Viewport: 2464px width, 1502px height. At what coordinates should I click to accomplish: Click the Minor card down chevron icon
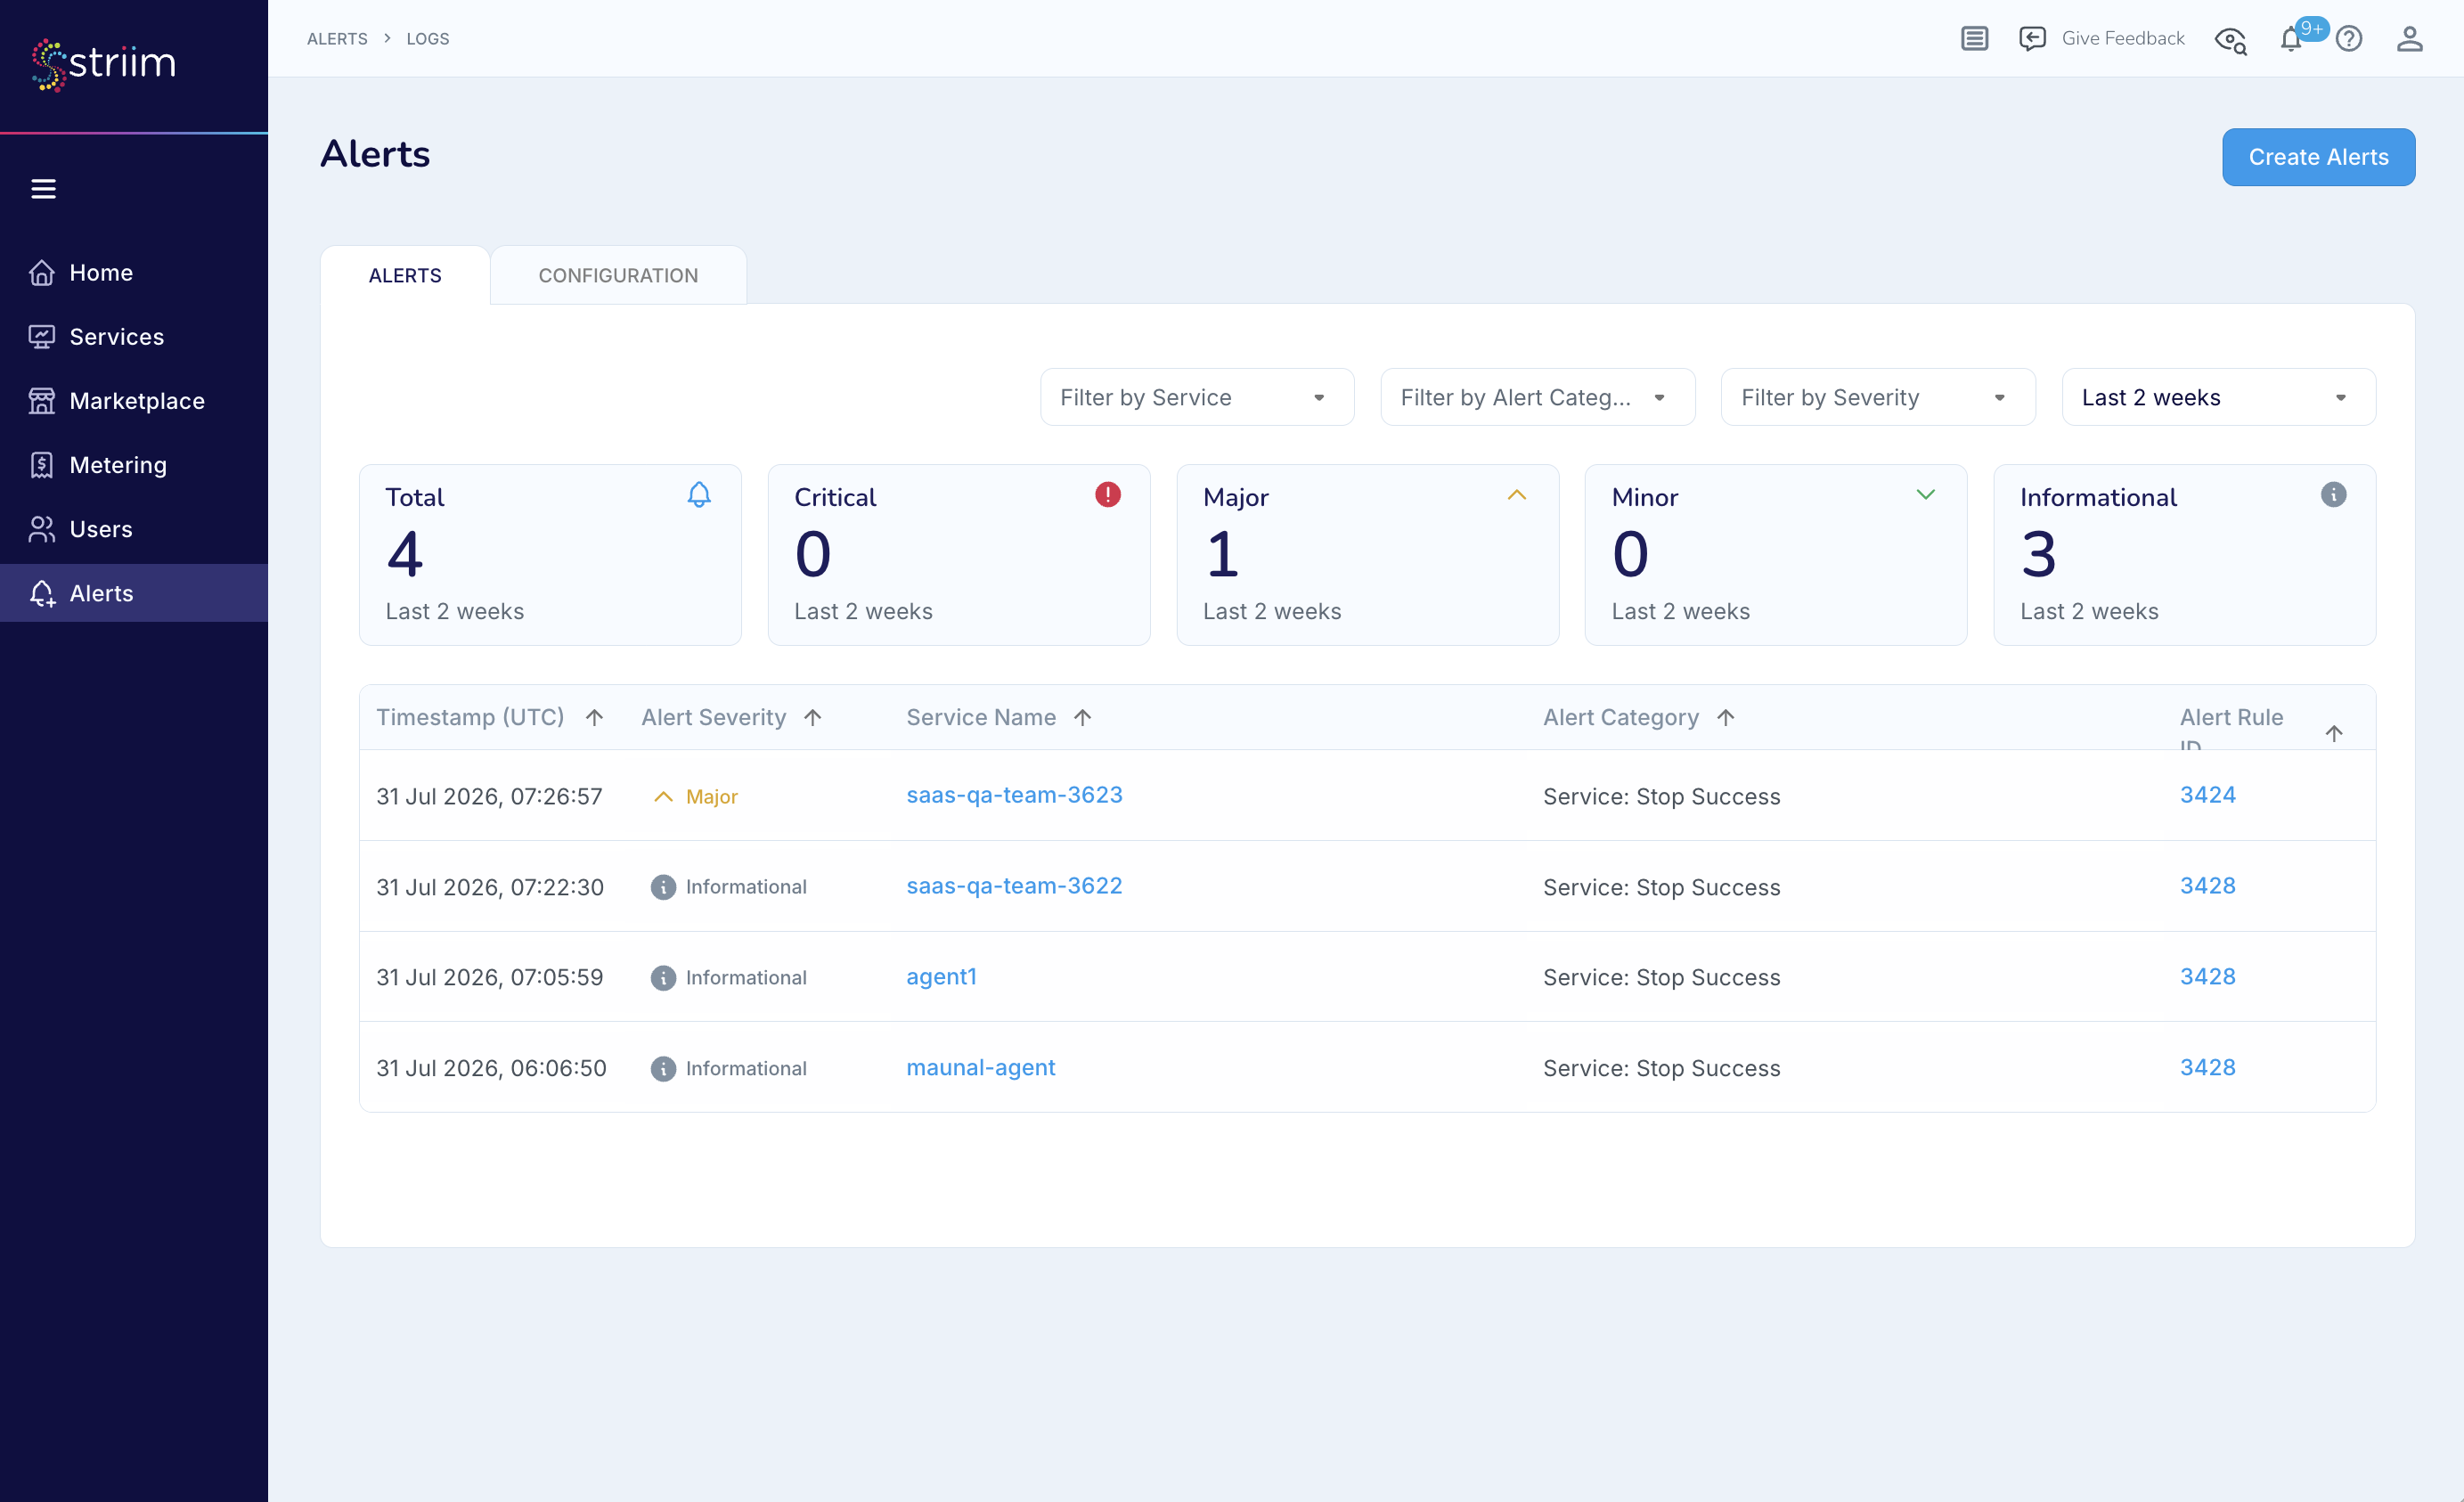click(x=1925, y=494)
